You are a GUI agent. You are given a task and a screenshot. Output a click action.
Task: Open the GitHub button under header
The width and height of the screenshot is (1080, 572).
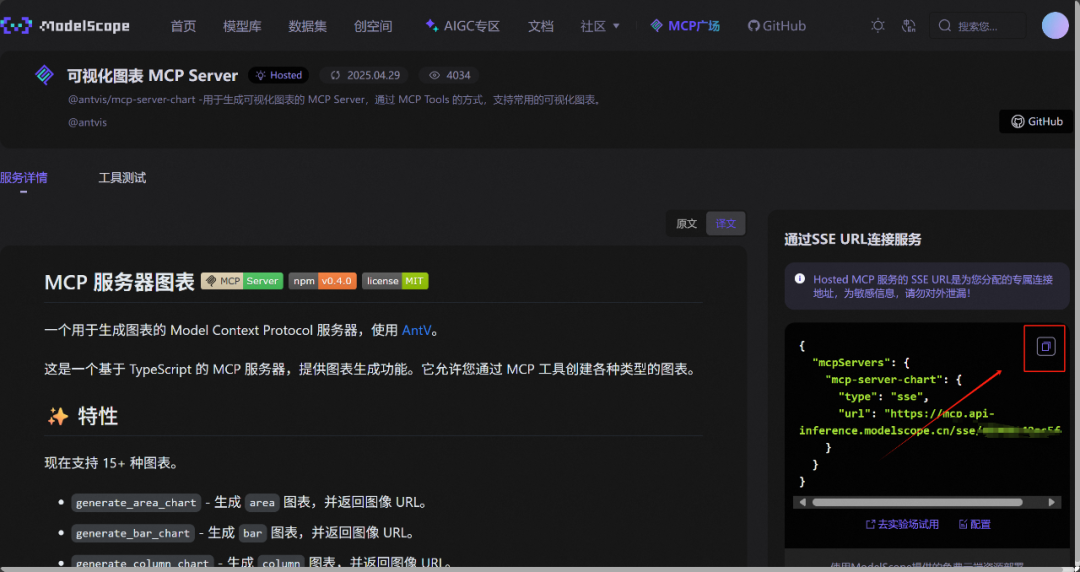click(1037, 121)
